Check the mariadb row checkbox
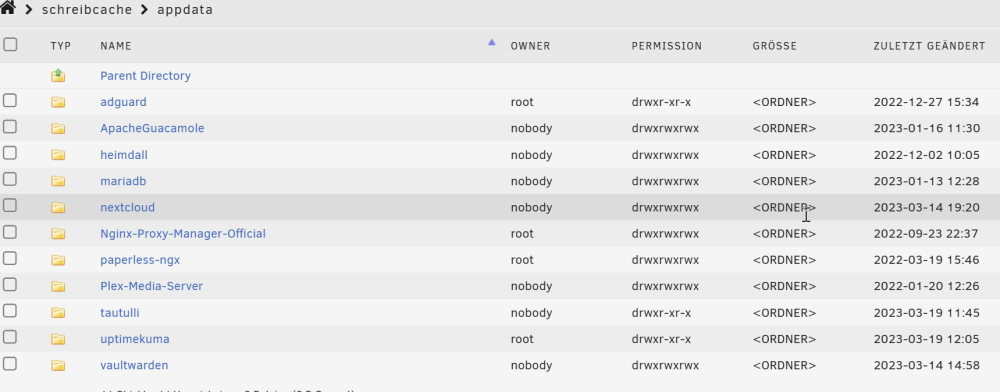 pos(10,179)
